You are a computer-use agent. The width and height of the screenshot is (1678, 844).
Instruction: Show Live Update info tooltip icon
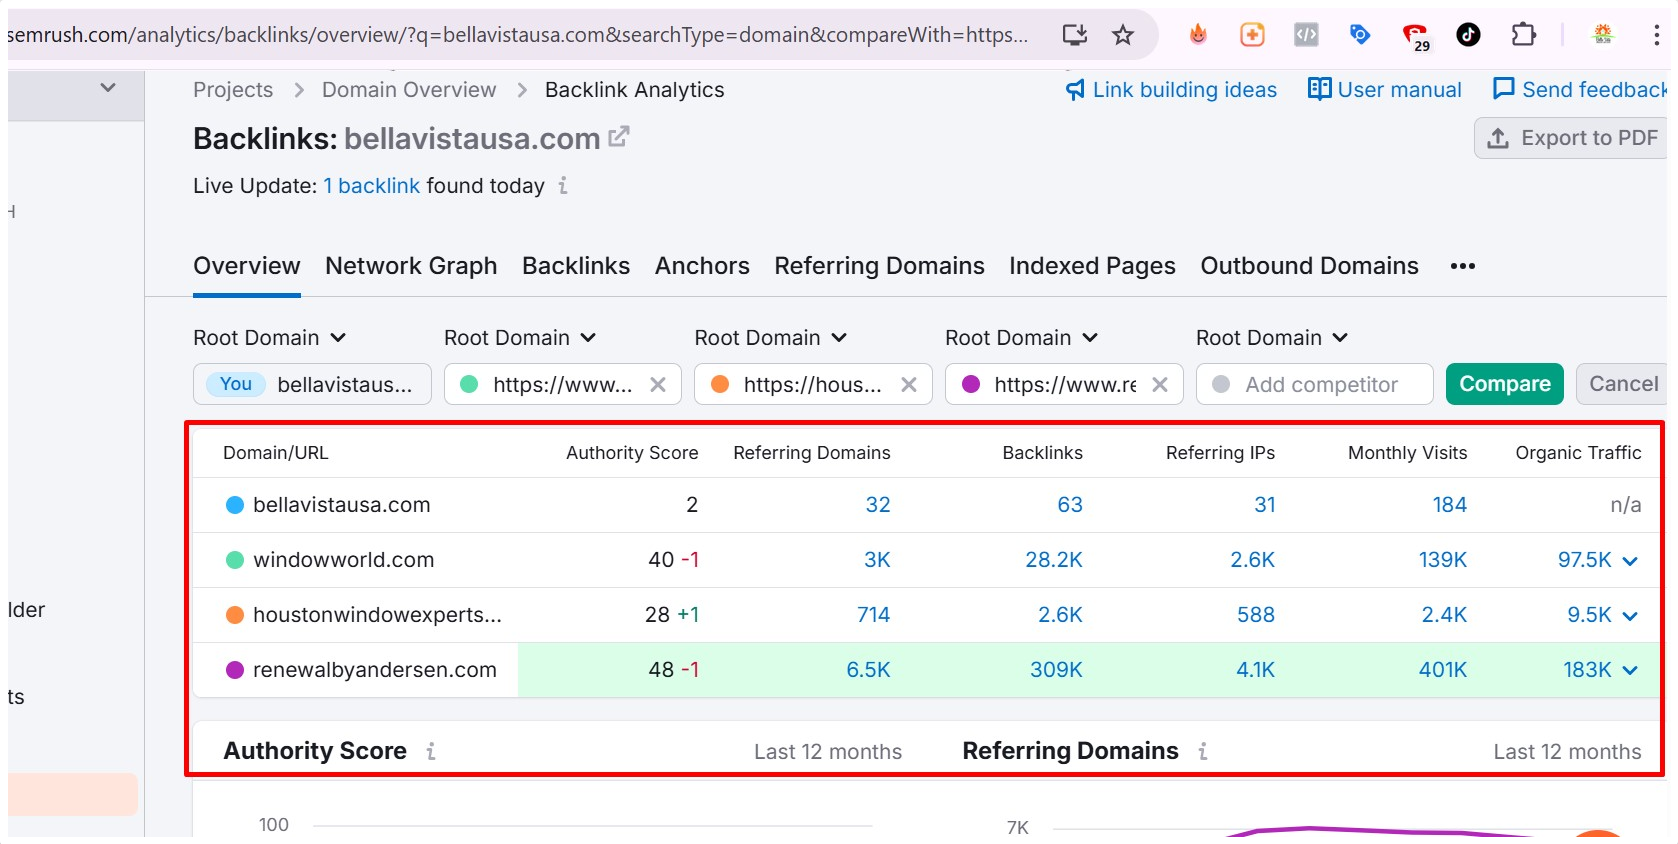click(563, 185)
